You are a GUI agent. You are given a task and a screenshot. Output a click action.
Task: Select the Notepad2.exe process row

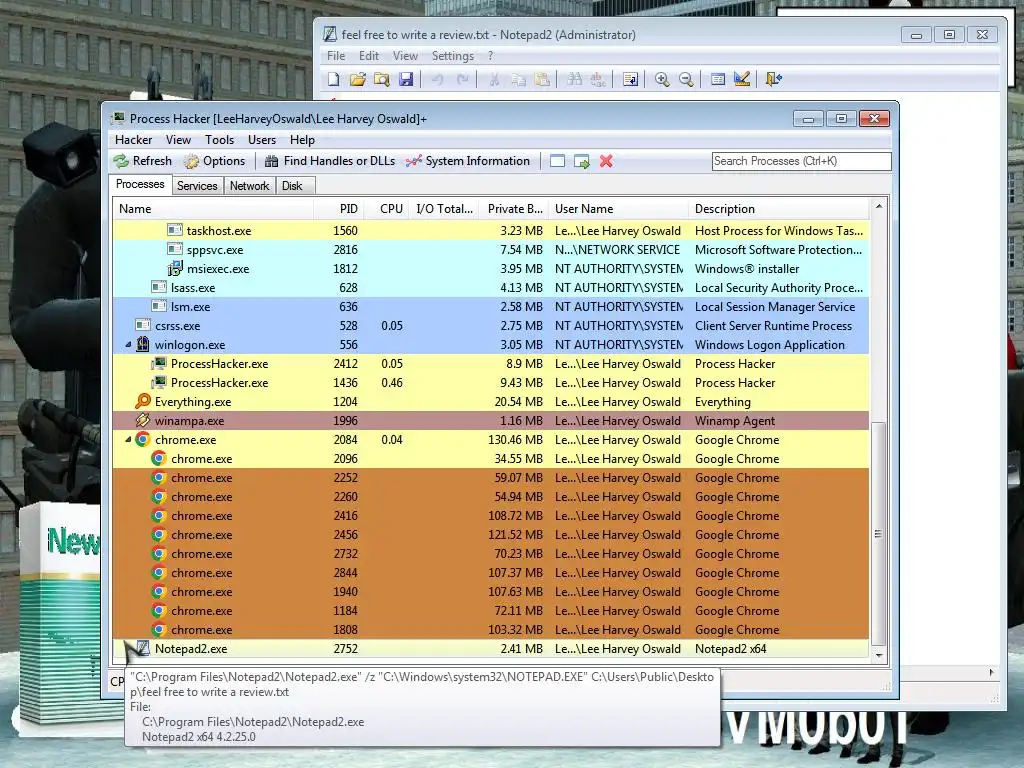point(490,649)
